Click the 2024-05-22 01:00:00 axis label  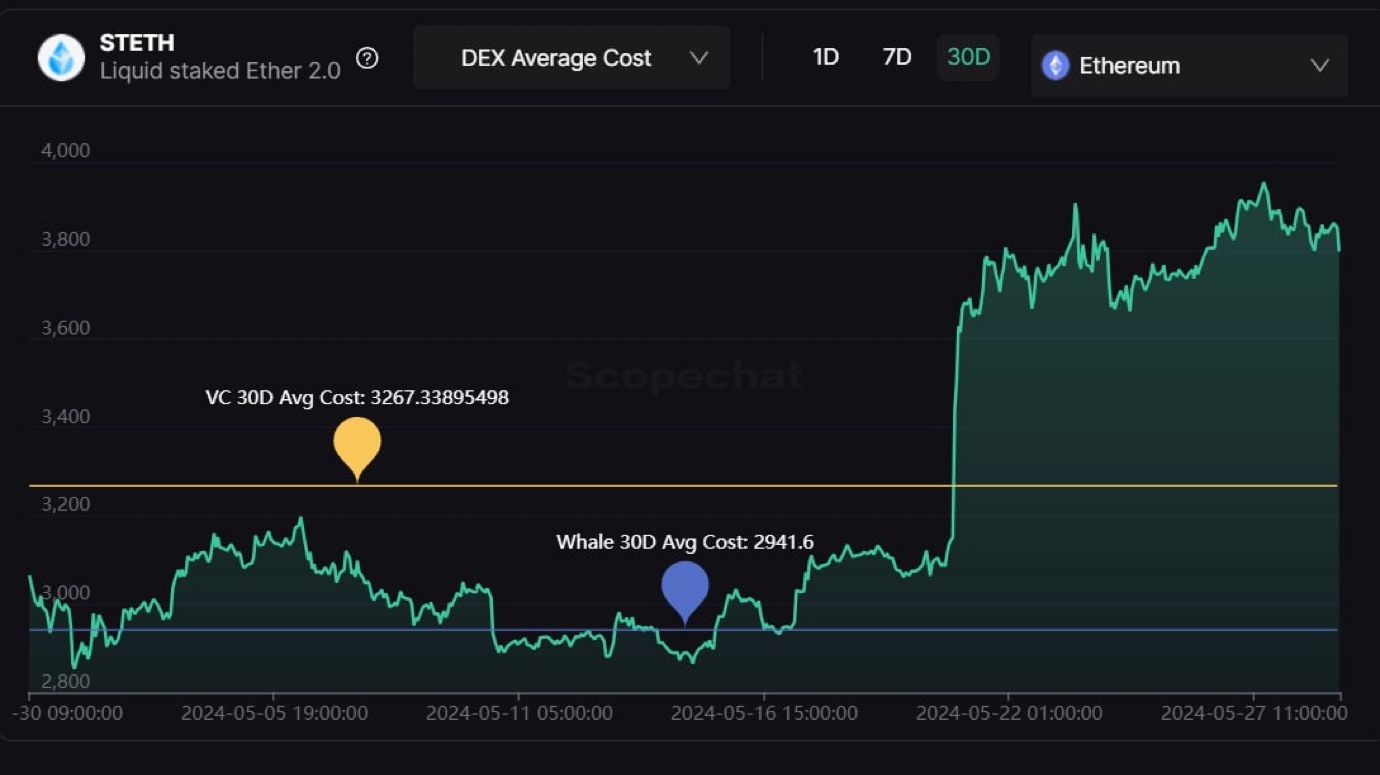tap(1008, 713)
